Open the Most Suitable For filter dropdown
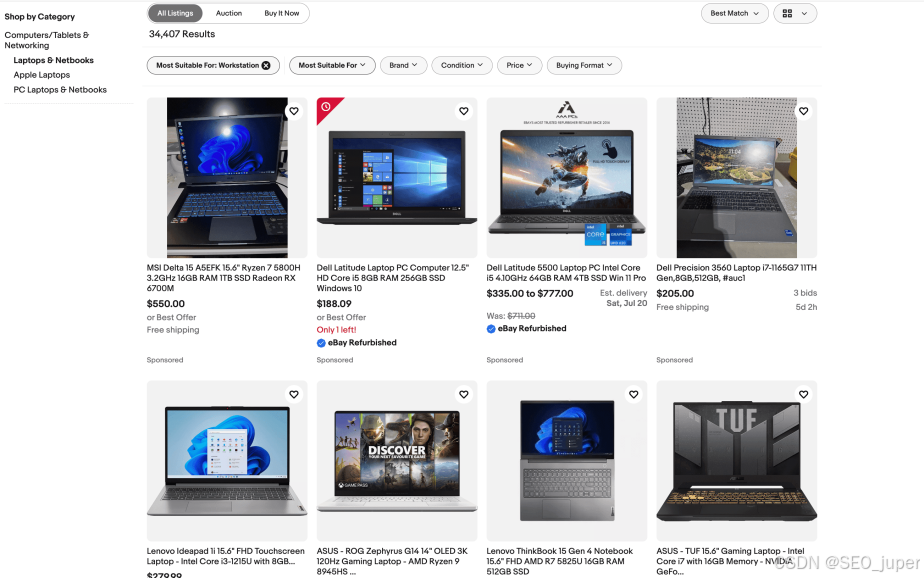The width and height of the screenshot is (924, 578). [x=332, y=65]
